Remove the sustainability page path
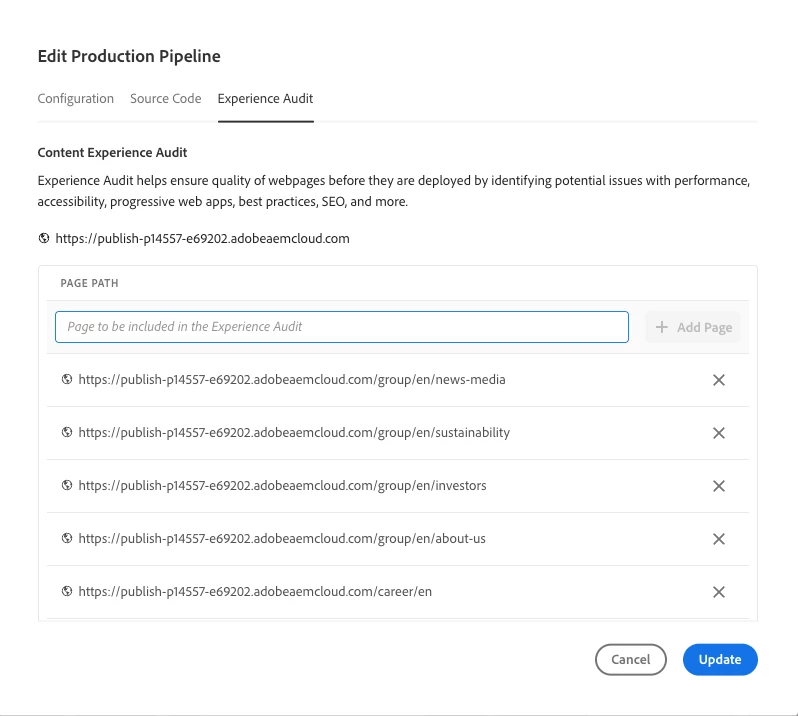This screenshot has width=798, height=716. click(x=718, y=433)
